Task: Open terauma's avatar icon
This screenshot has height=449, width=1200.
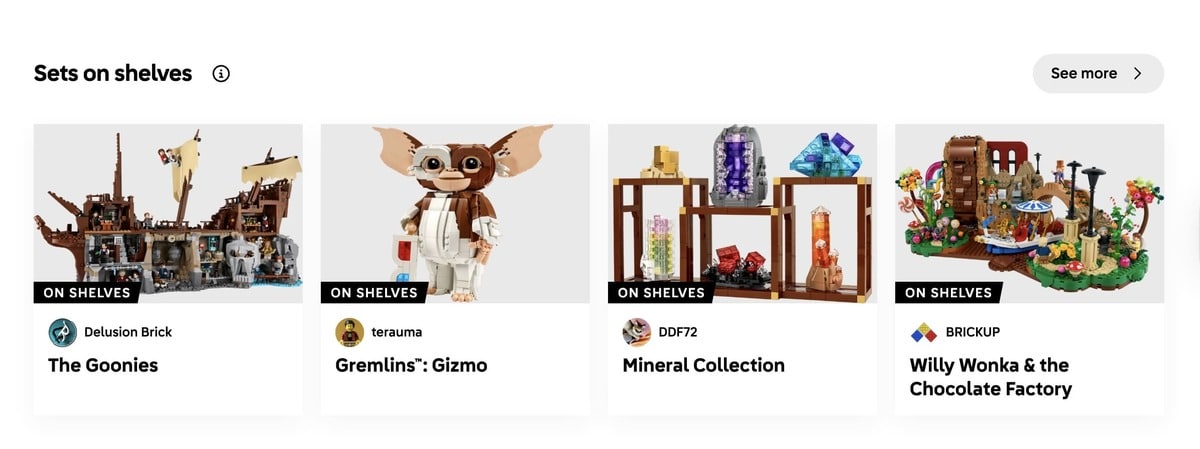Action: pos(349,332)
